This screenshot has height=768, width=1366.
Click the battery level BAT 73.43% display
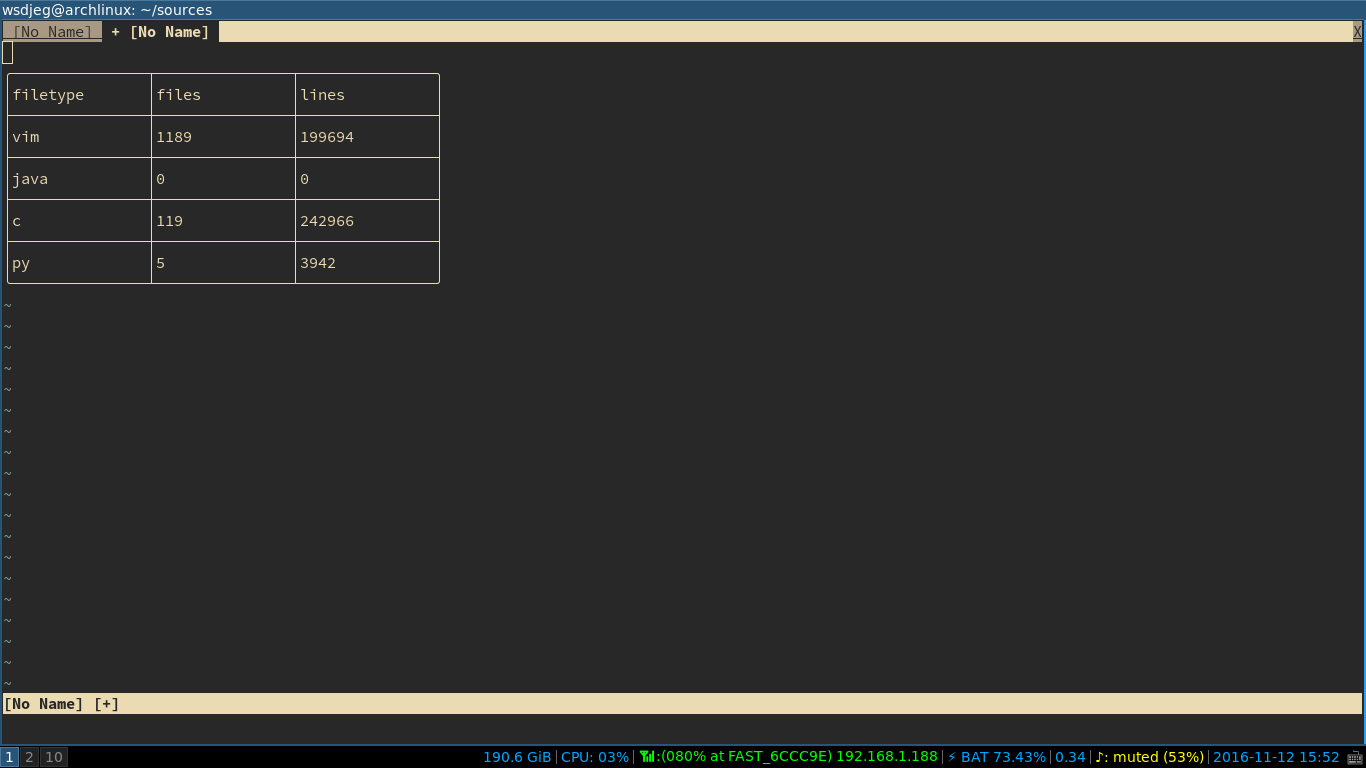(x=1005, y=757)
